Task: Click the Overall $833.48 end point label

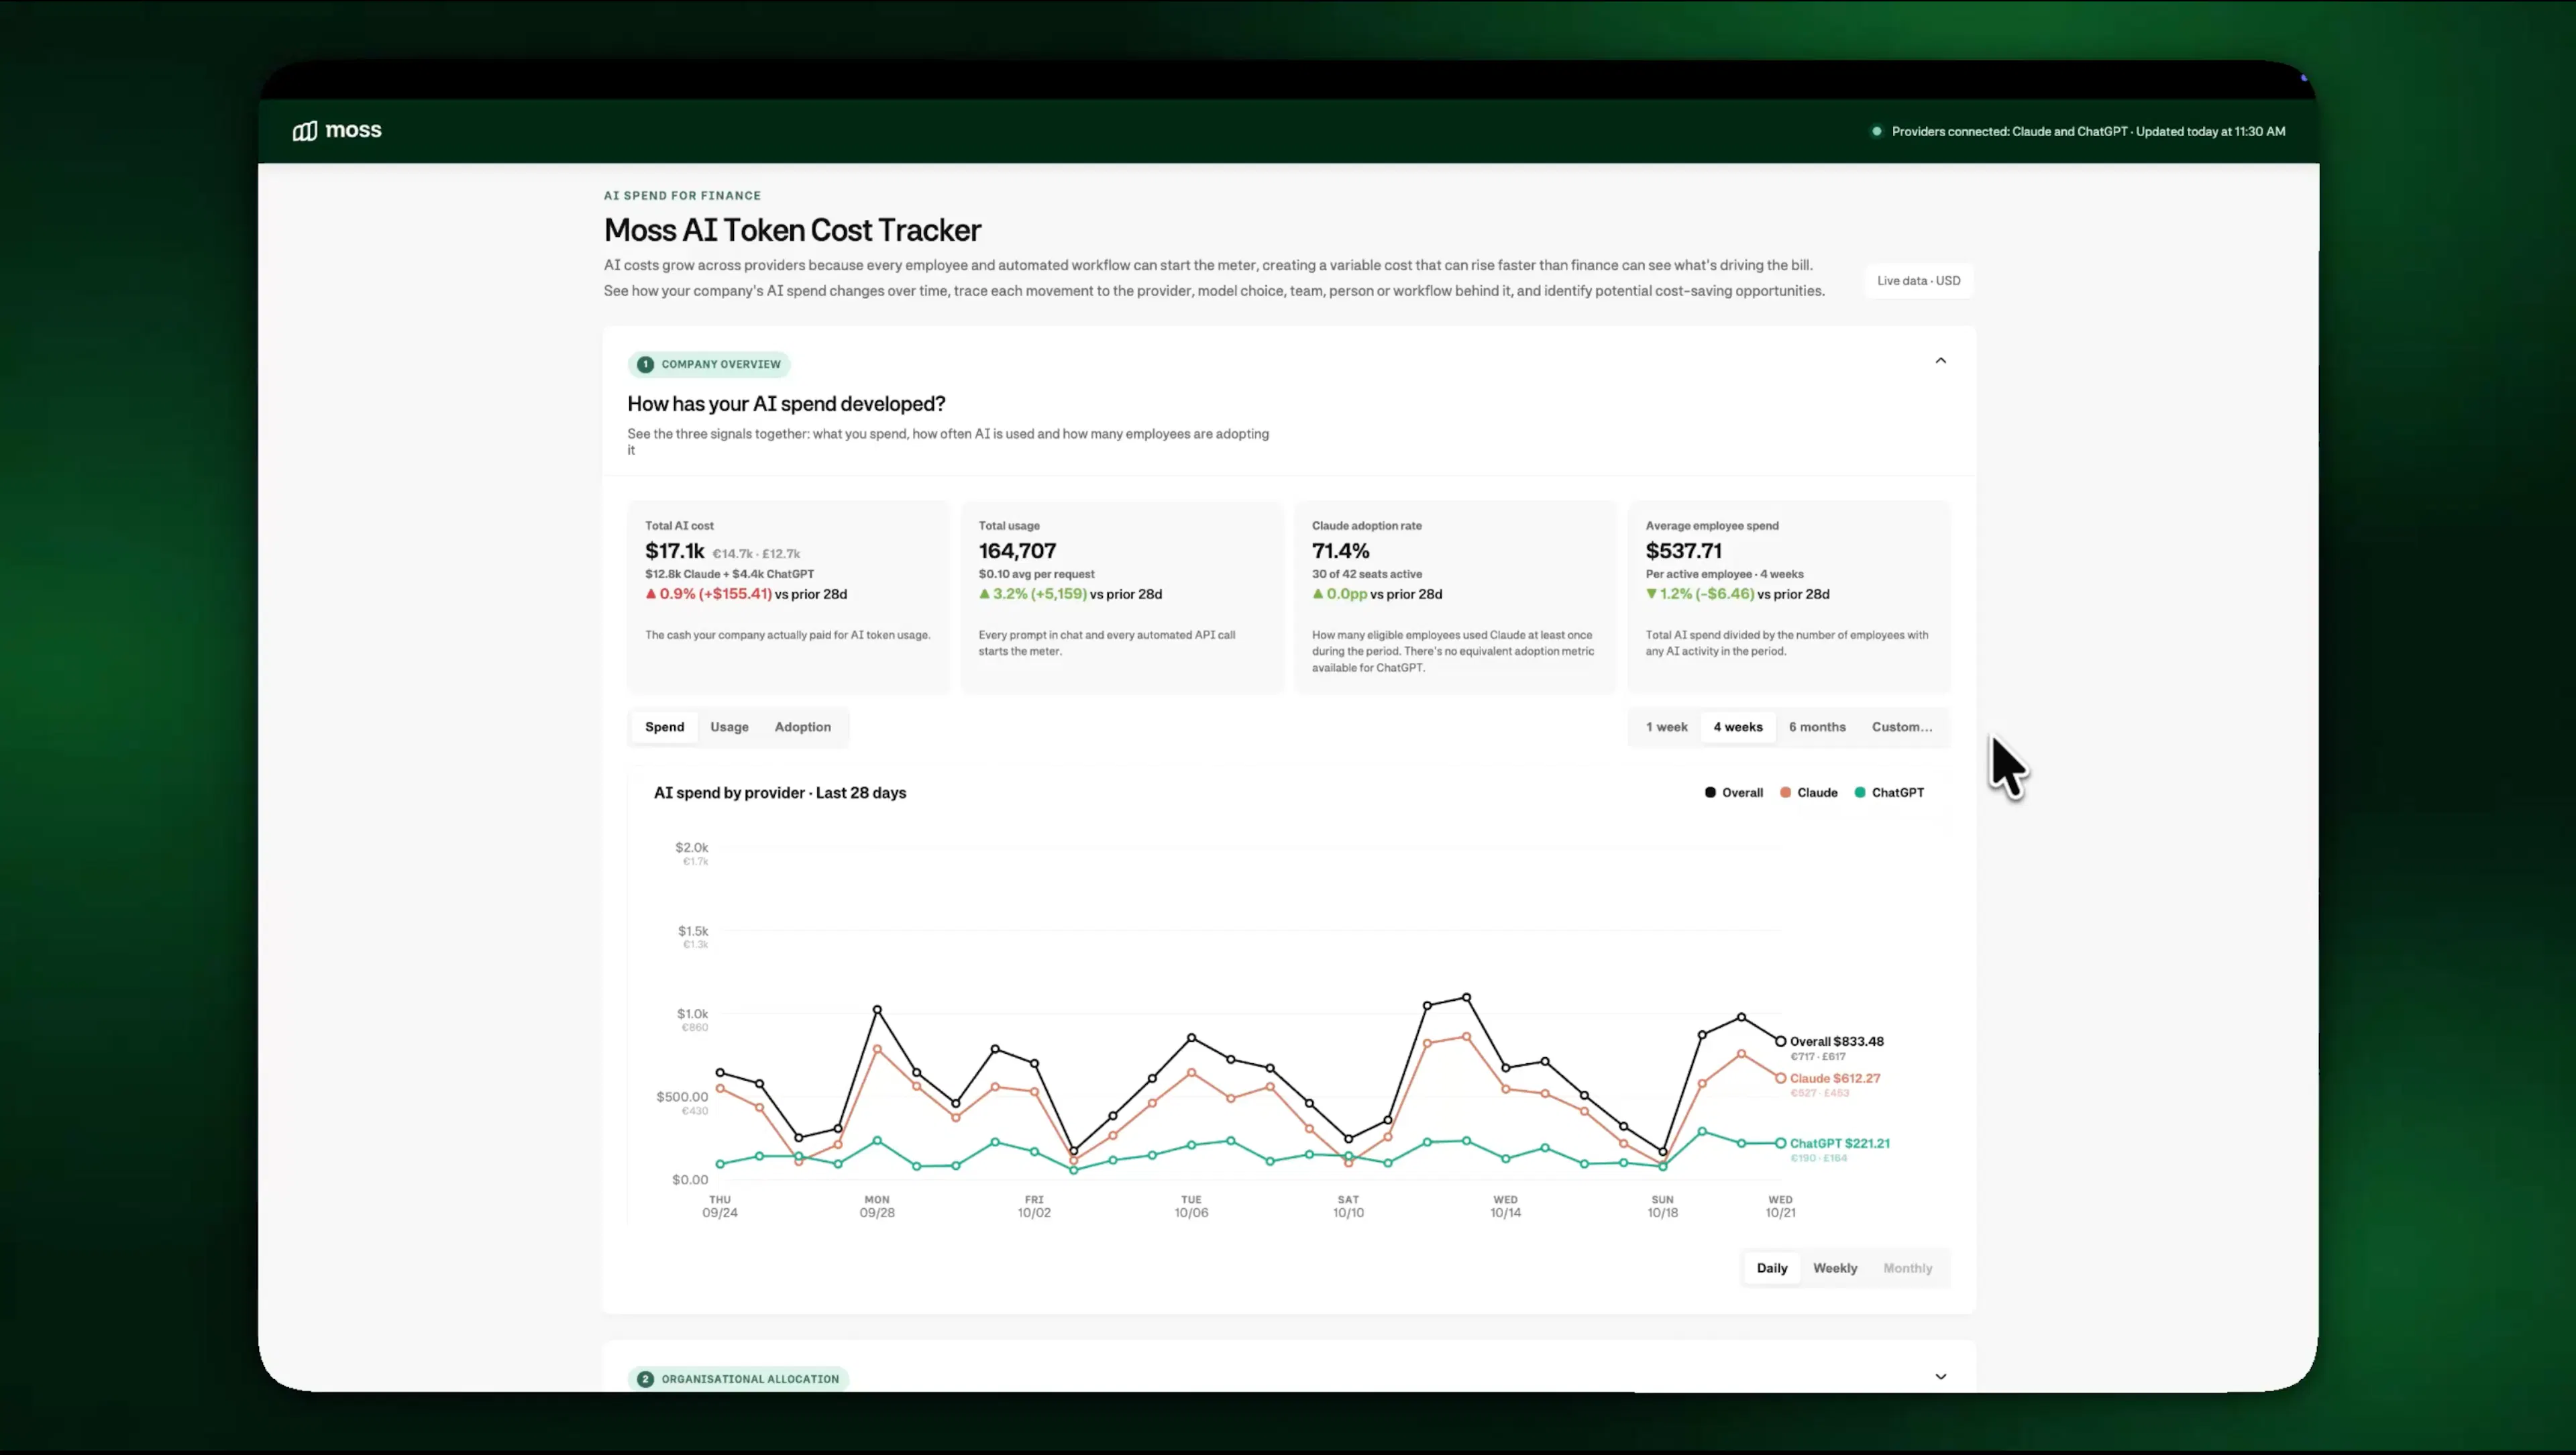Action: 1836,1042
